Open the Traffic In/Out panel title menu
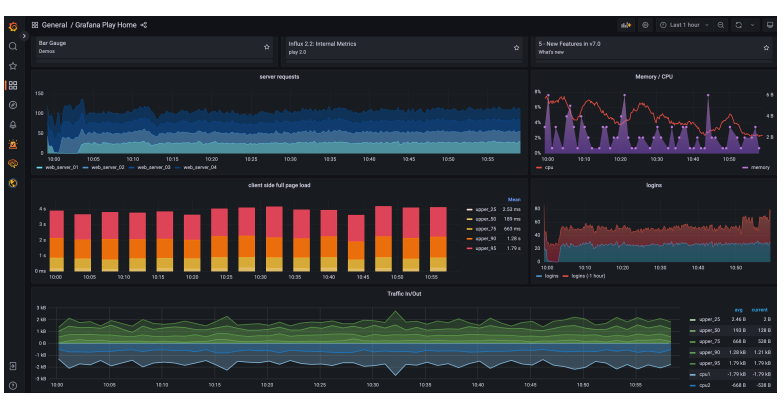 pyautogui.click(x=404, y=294)
